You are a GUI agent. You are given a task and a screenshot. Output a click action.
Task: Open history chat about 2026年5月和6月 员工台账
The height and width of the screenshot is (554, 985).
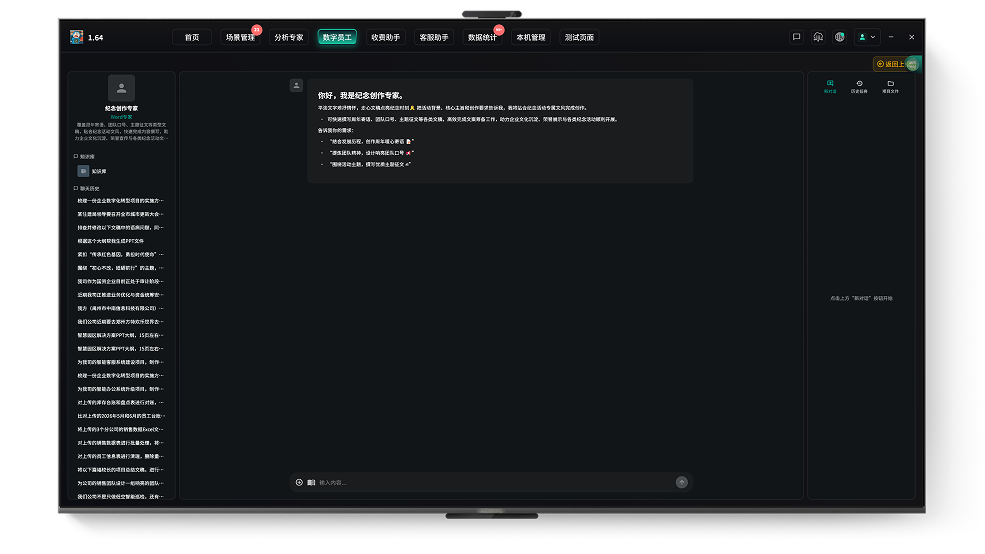click(120, 416)
